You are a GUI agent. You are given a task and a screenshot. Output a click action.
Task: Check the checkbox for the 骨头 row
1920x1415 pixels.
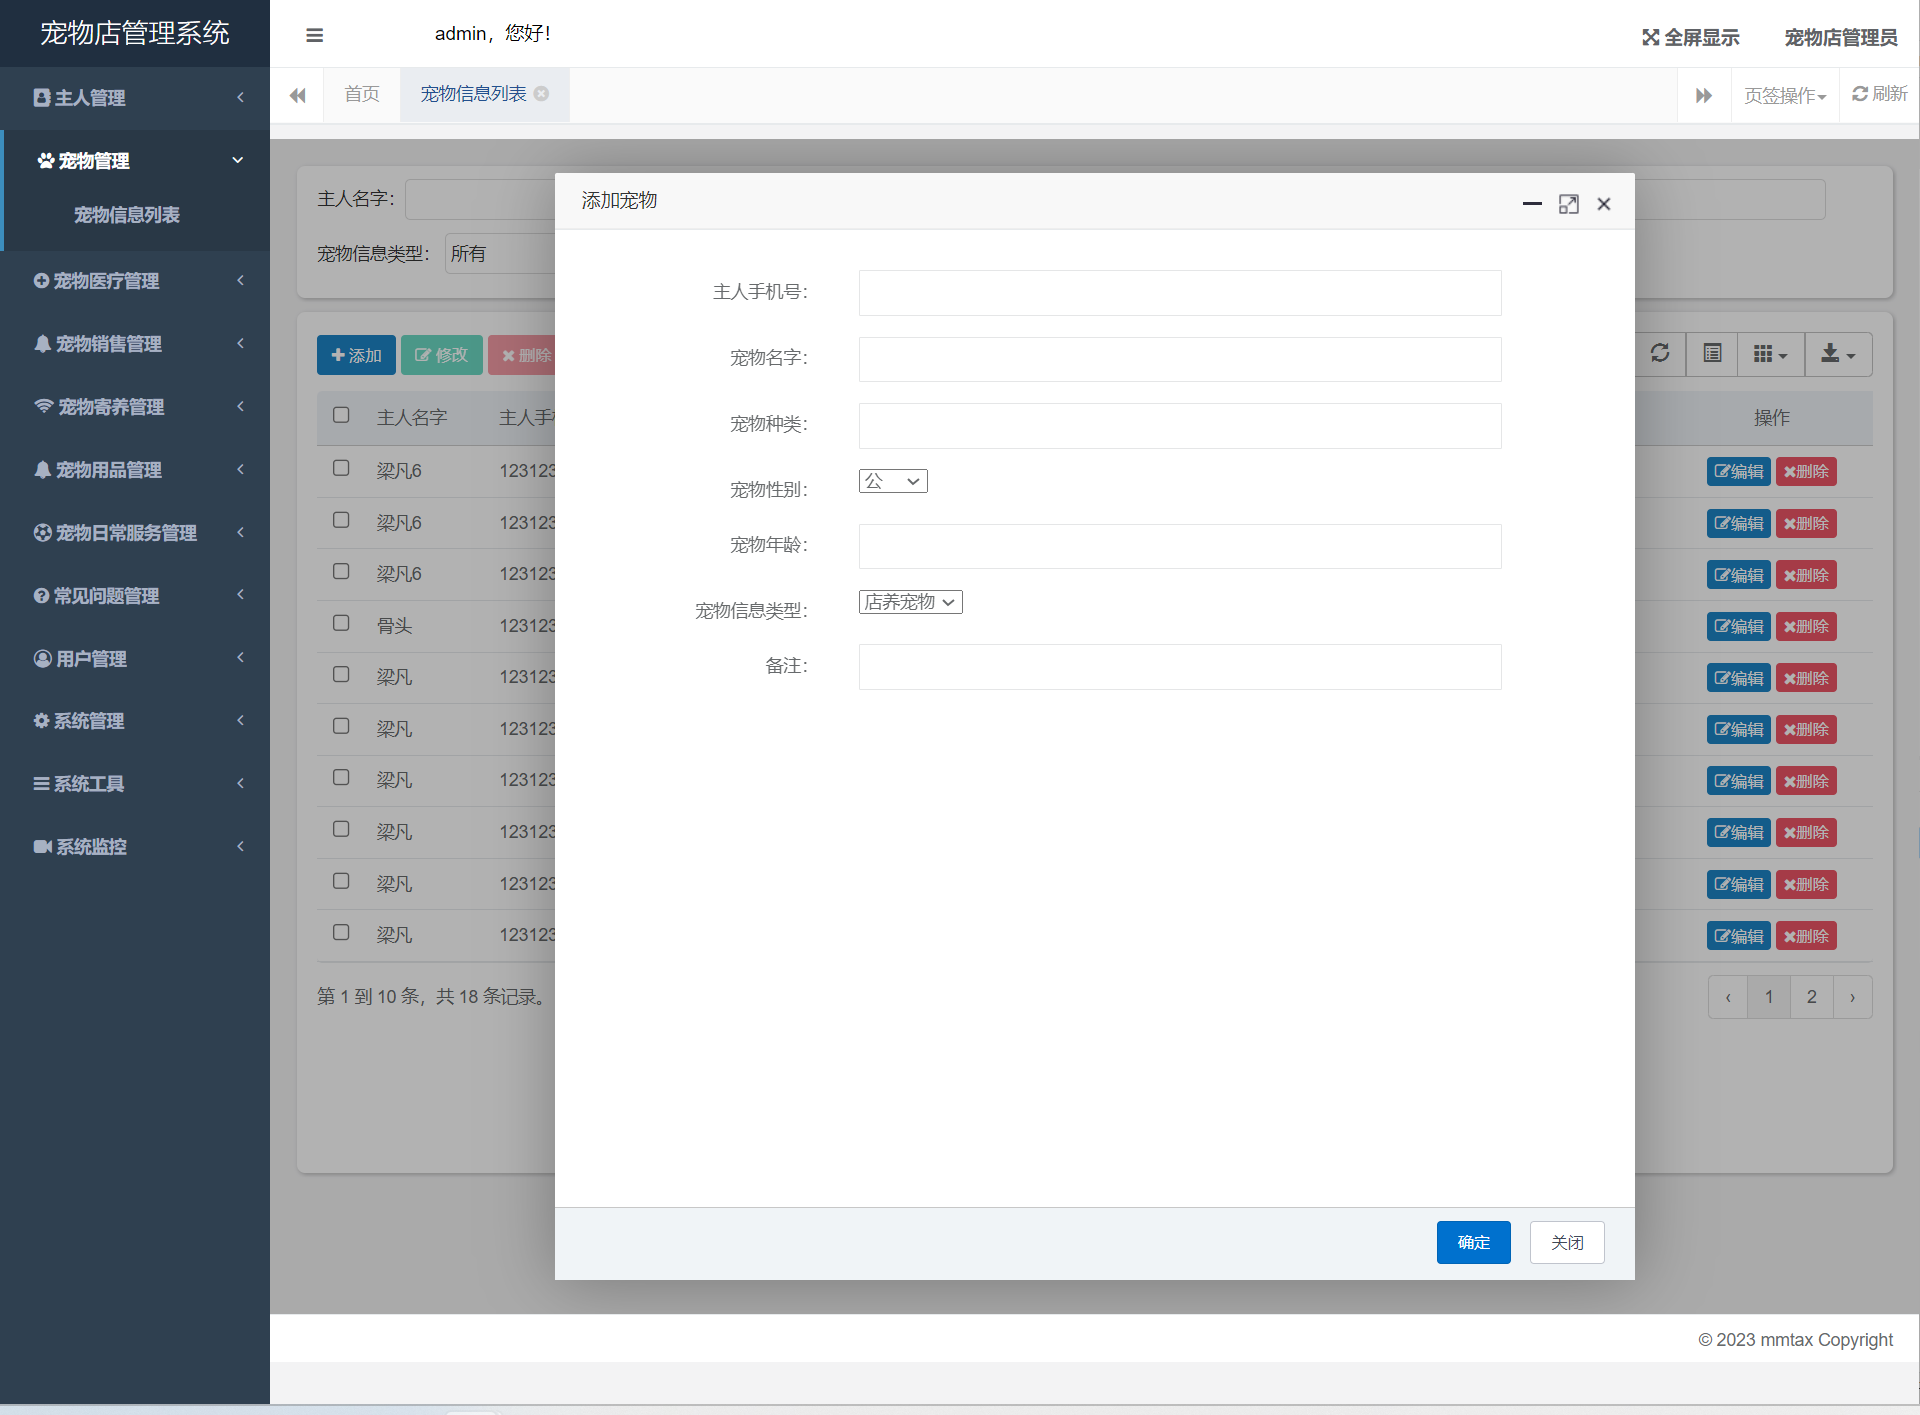pyautogui.click(x=341, y=623)
